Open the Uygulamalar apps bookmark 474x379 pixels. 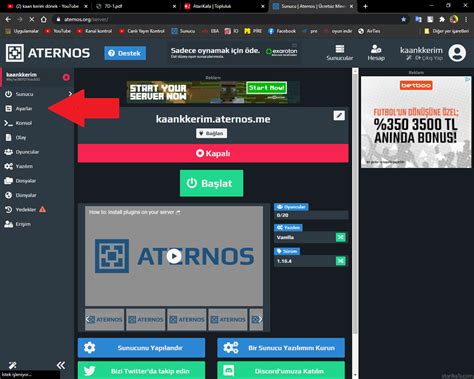tap(22, 31)
